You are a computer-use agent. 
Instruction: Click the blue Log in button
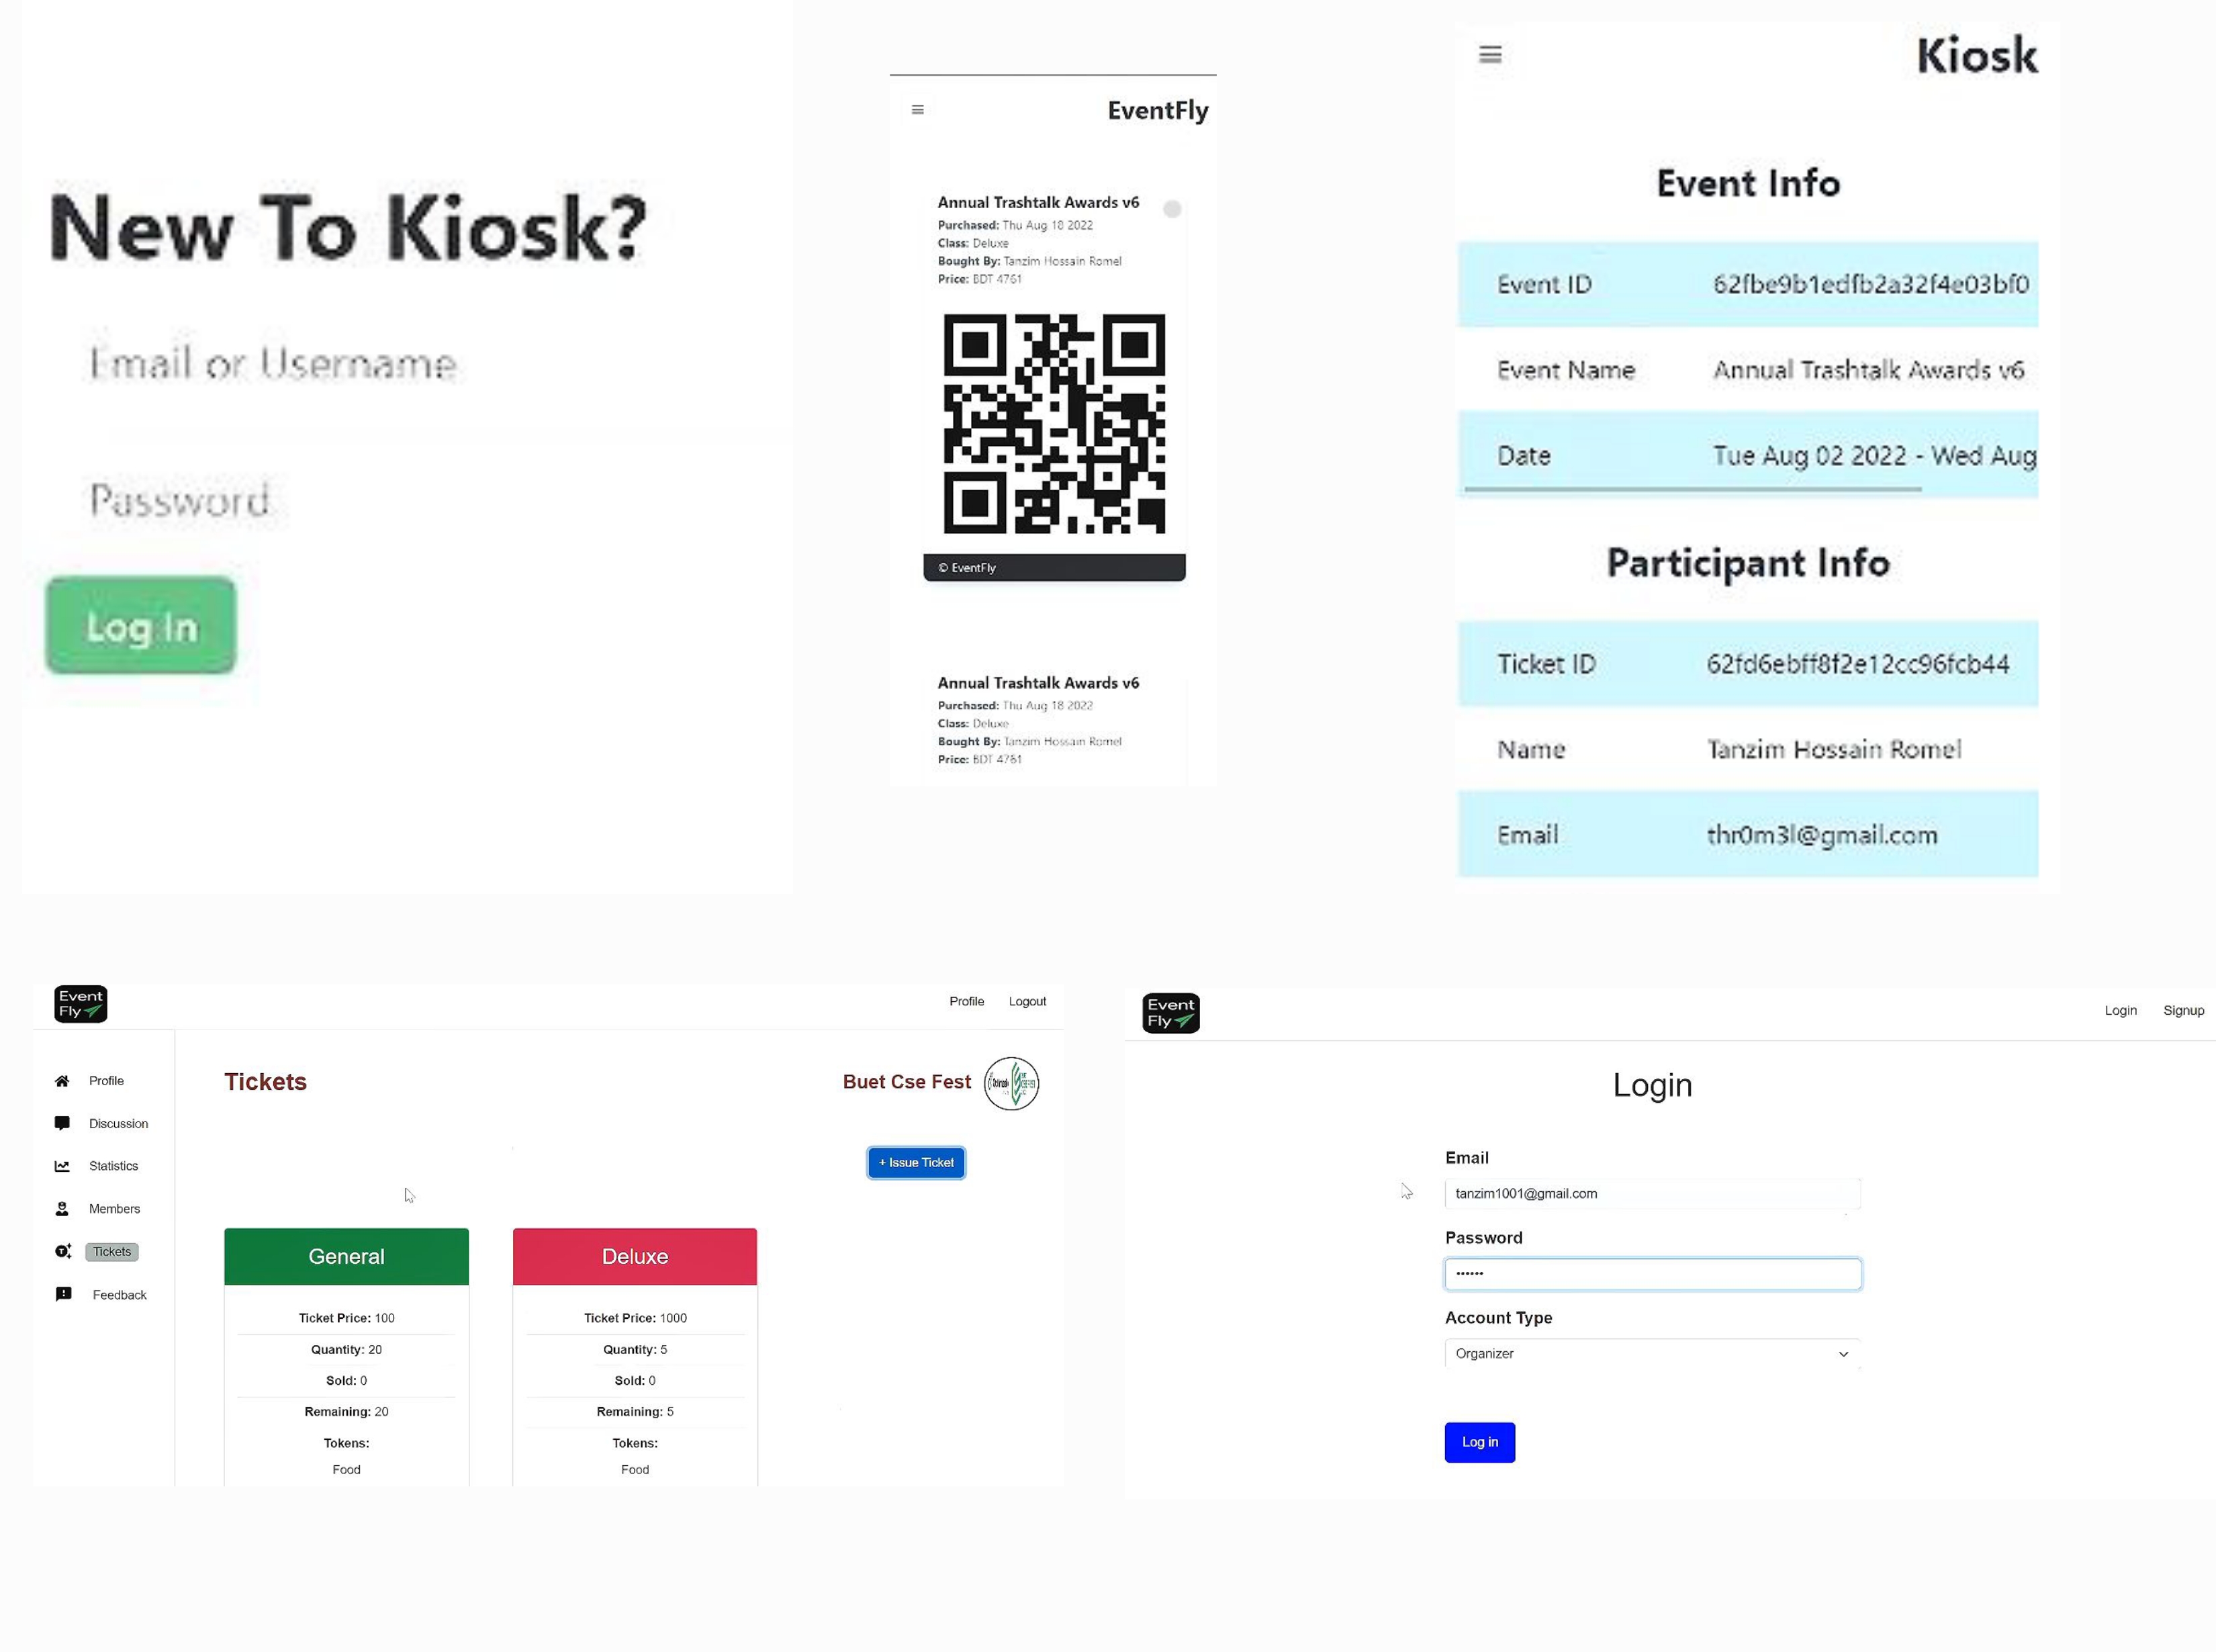point(1480,1442)
